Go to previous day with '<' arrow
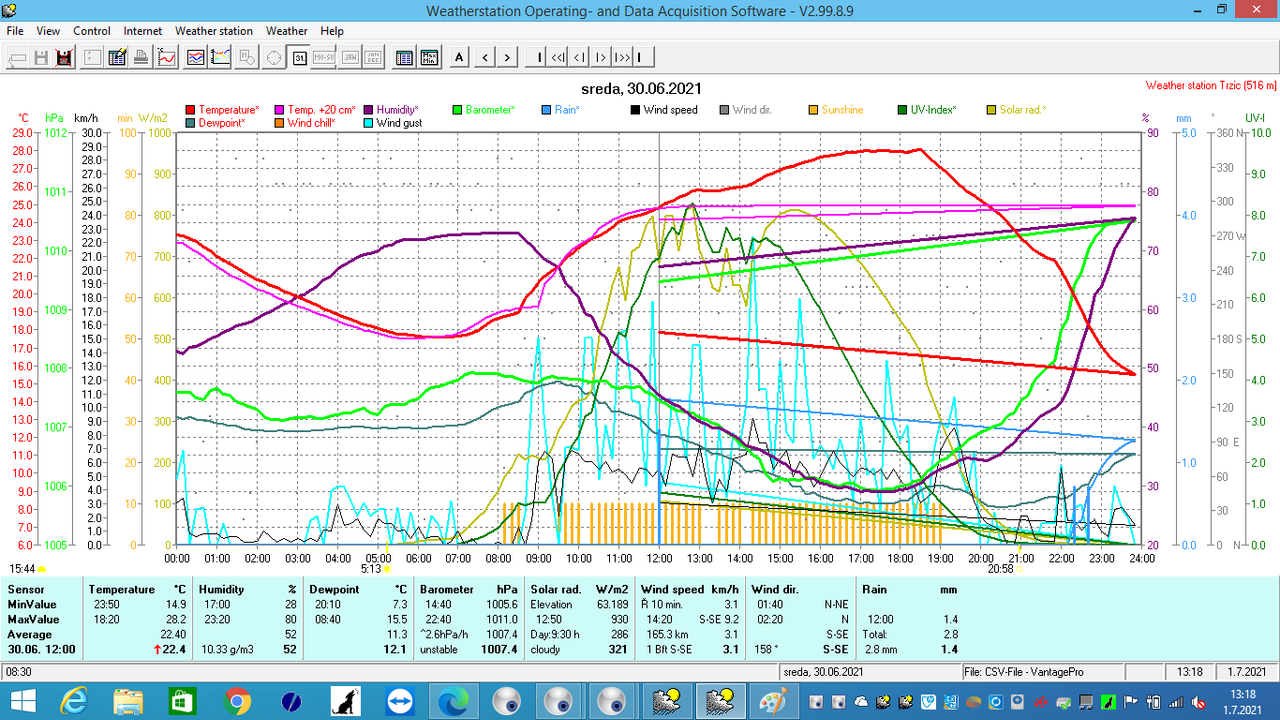Screen dimensions: 1280x720 [x=485, y=57]
